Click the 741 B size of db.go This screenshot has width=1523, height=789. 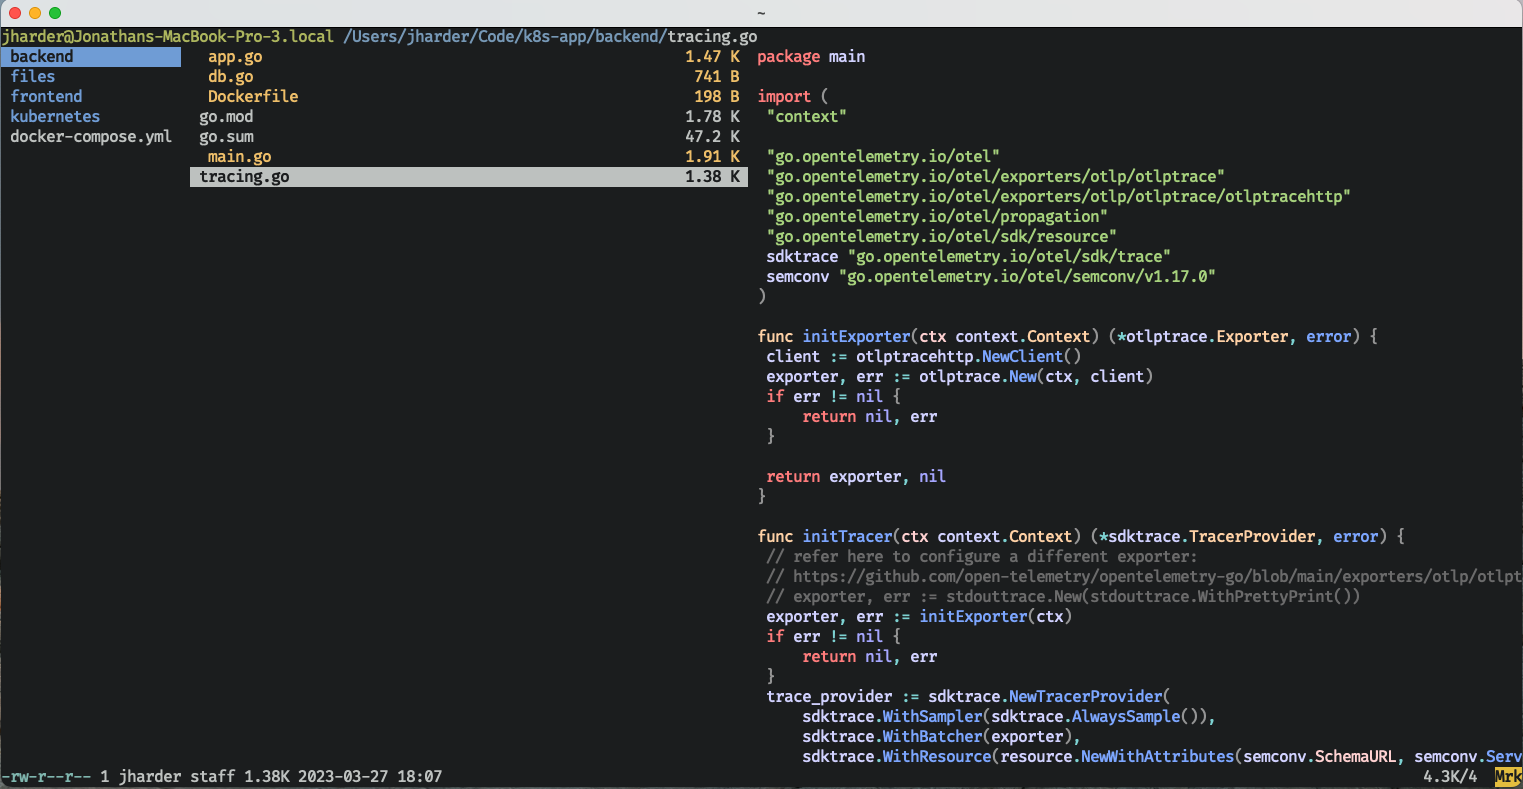tap(717, 77)
